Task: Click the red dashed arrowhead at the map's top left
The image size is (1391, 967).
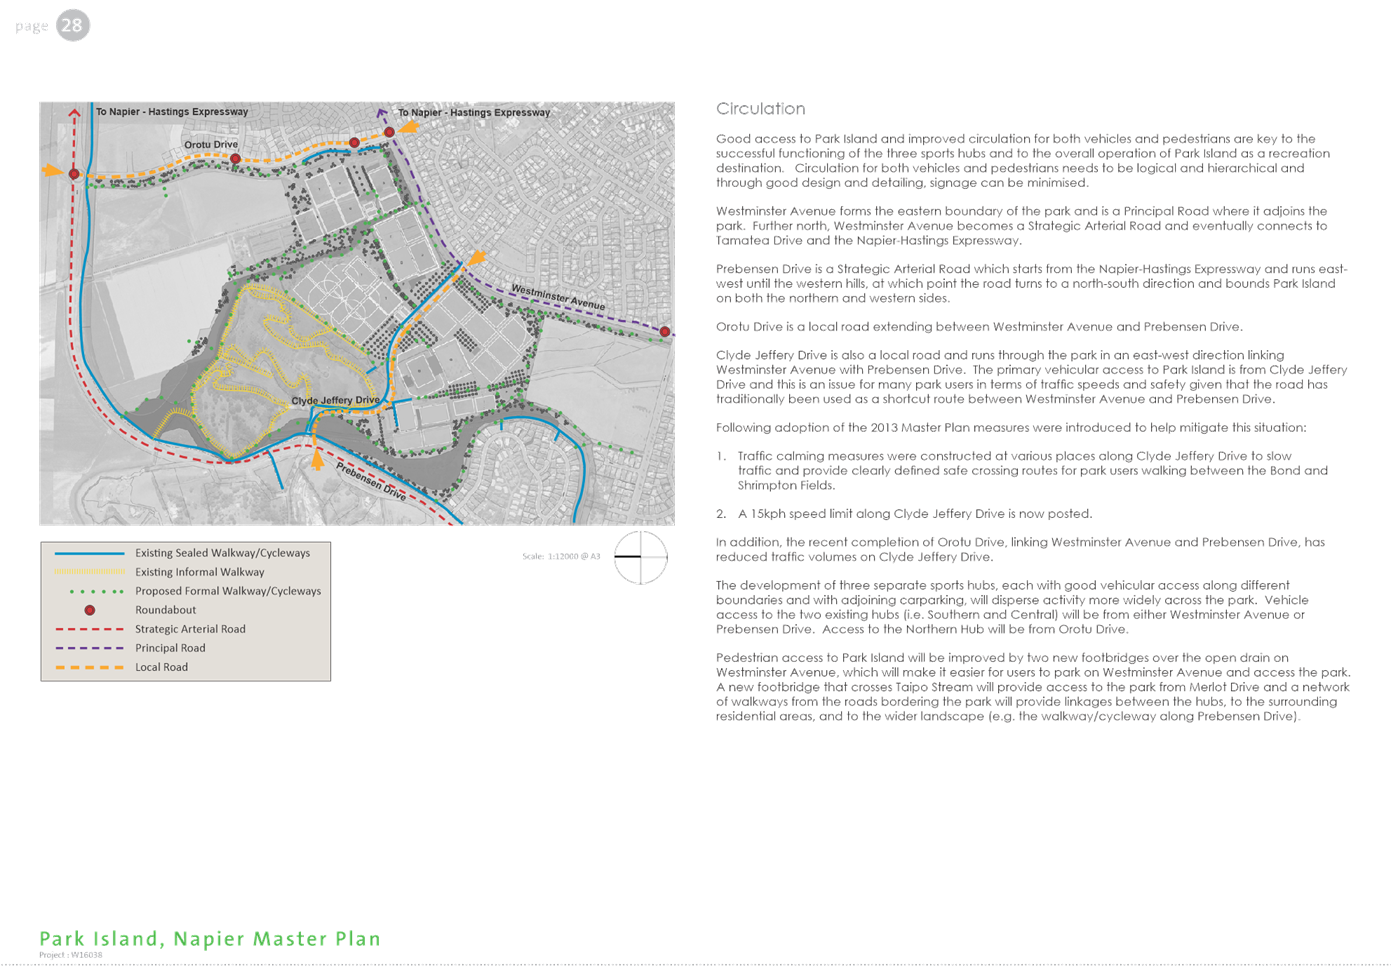Action: (x=74, y=112)
